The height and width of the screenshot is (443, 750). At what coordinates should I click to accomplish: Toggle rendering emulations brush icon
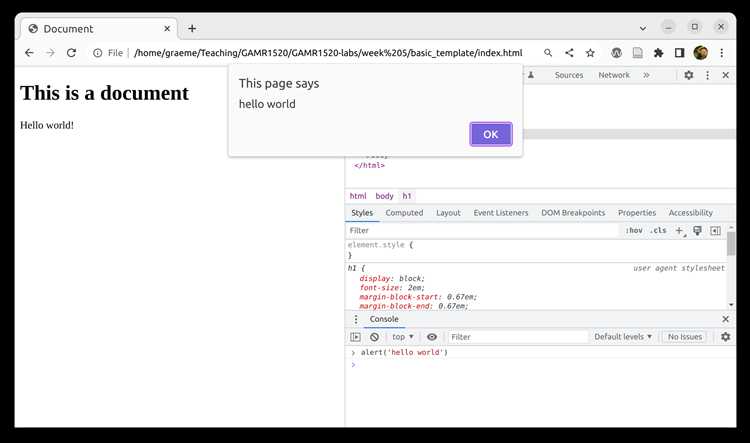tap(697, 231)
